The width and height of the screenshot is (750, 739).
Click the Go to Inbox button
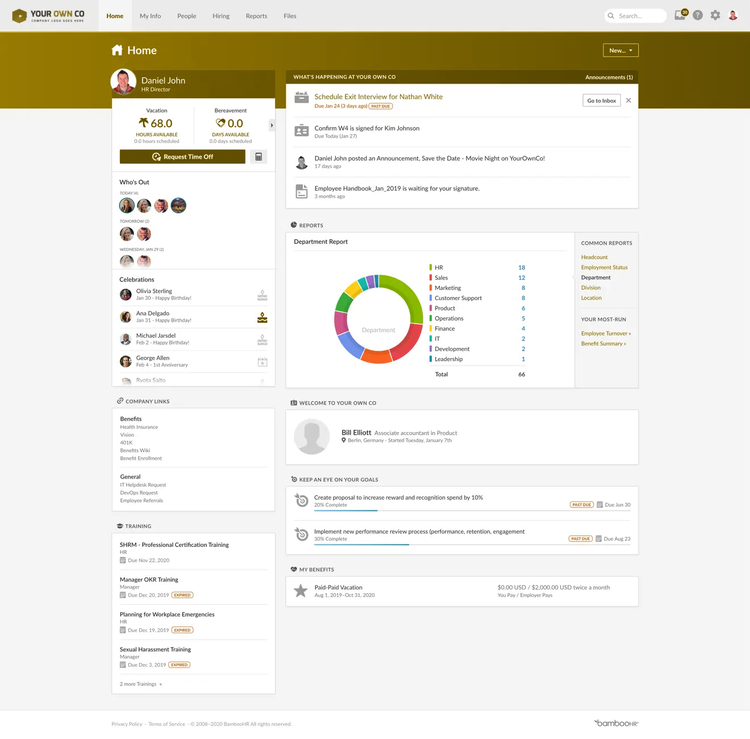click(x=601, y=100)
